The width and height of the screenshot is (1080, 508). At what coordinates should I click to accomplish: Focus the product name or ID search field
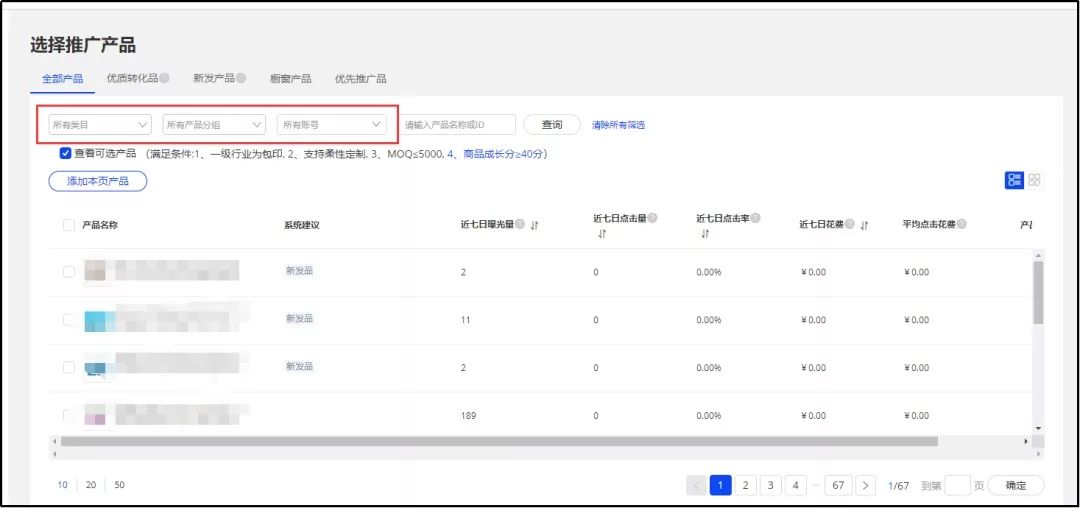point(457,125)
